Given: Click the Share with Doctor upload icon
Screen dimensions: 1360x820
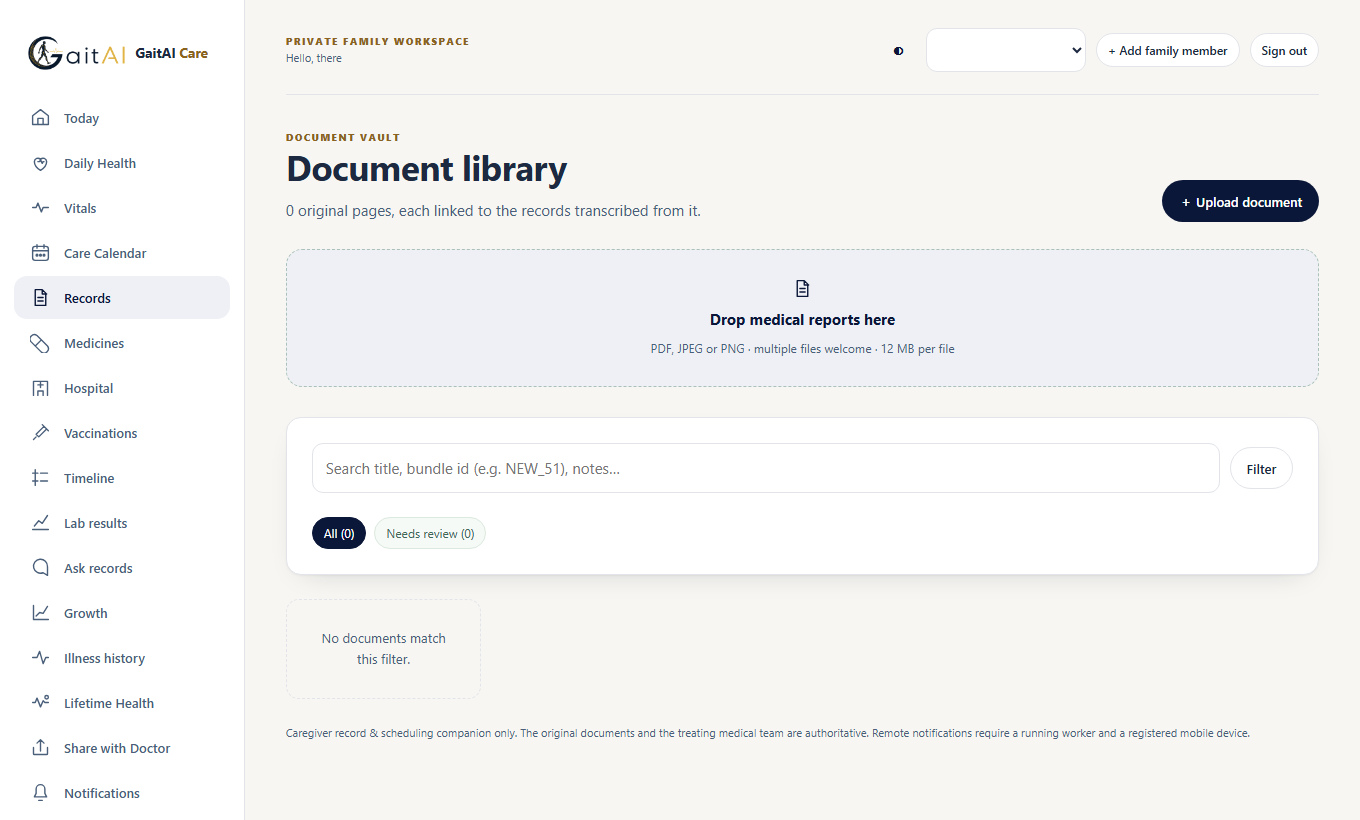Looking at the screenshot, I should point(40,748).
